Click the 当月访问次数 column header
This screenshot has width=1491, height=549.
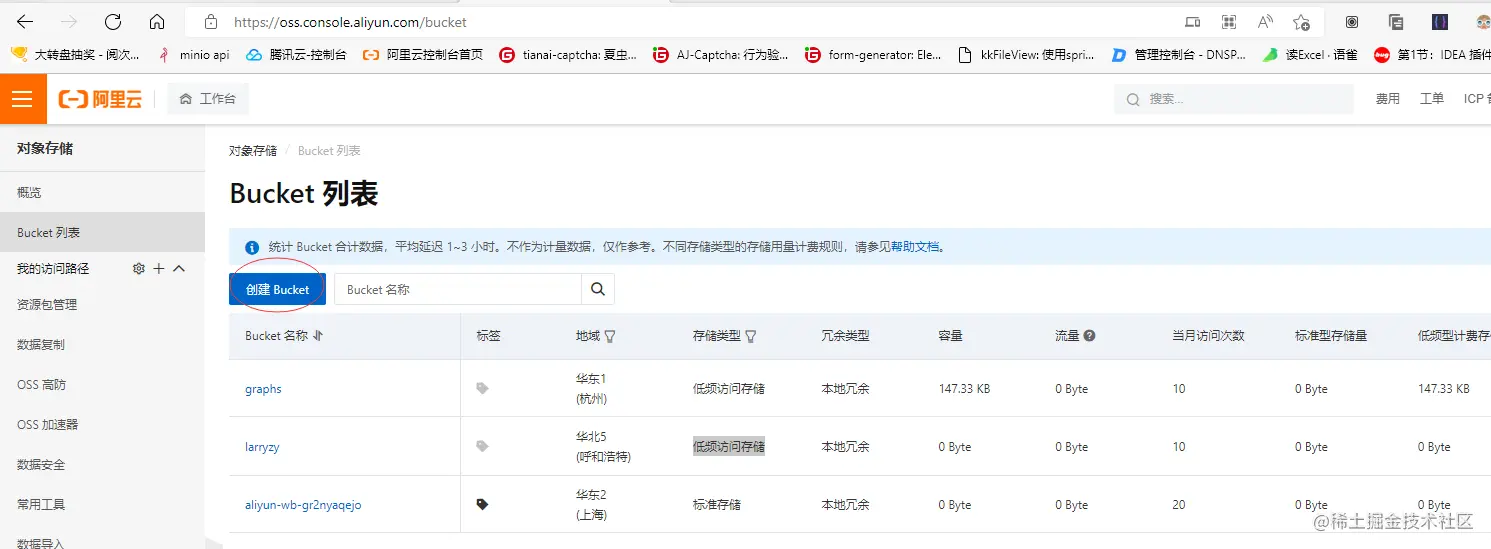pyautogui.click(x=1208, y=336)
